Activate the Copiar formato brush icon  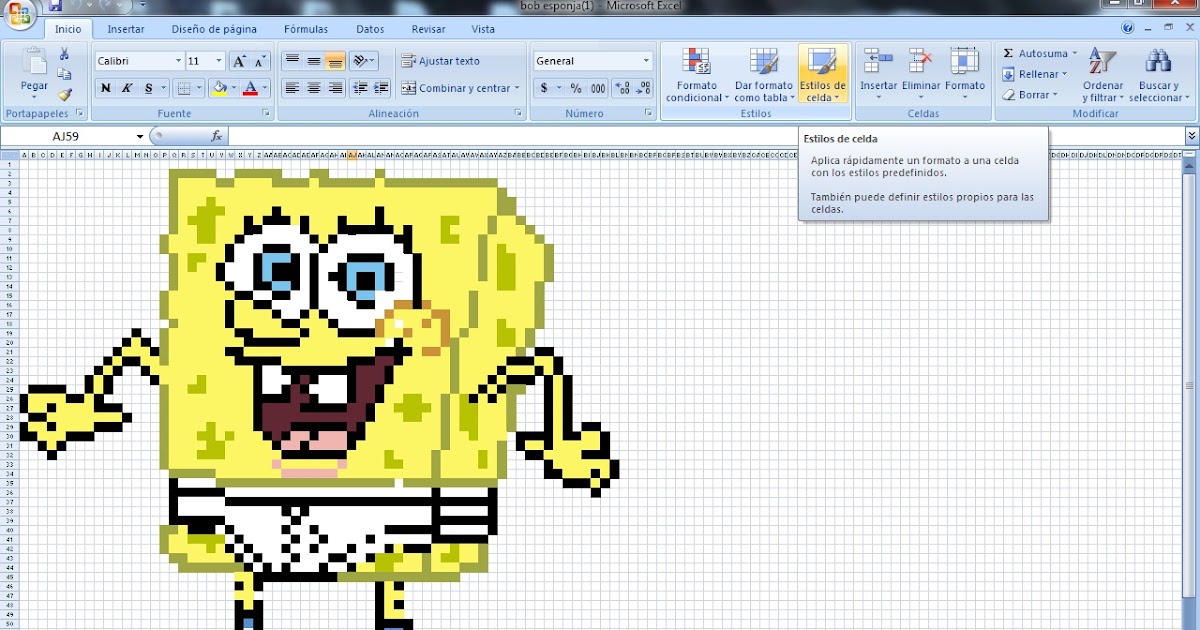[64, 95]
